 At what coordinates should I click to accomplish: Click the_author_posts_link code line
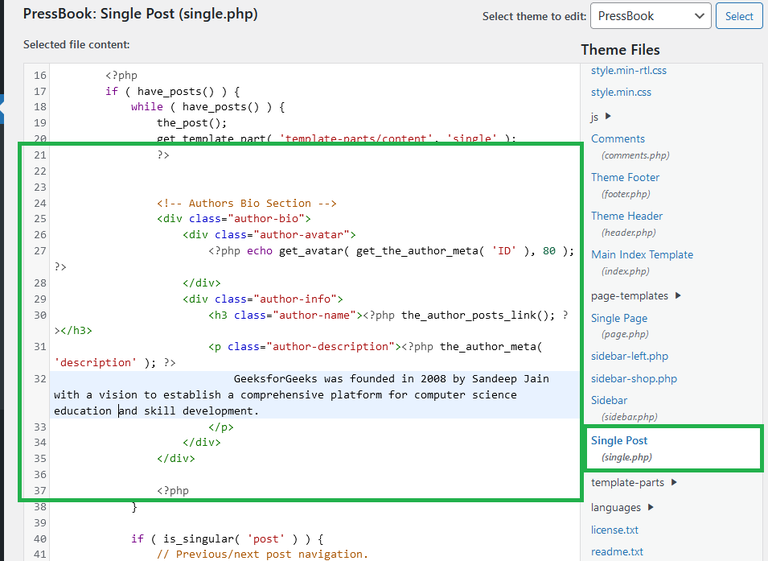(388, 315)
